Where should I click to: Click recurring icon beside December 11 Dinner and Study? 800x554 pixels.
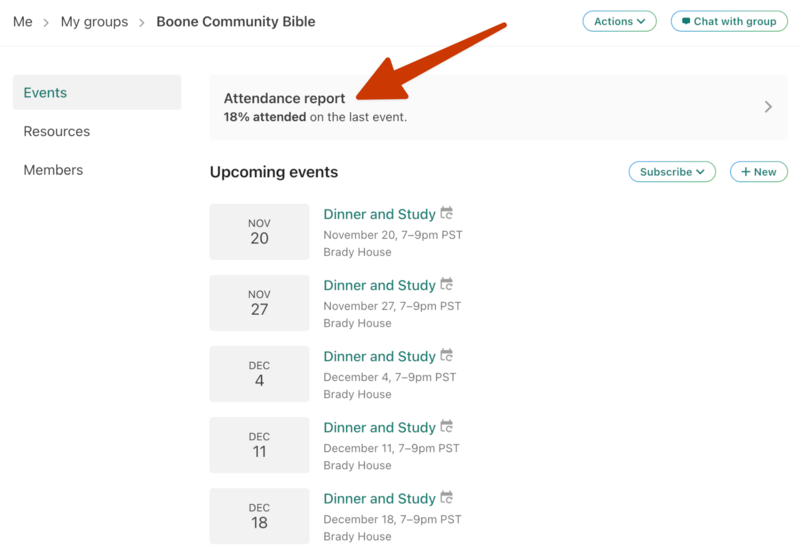pos(447,426)
